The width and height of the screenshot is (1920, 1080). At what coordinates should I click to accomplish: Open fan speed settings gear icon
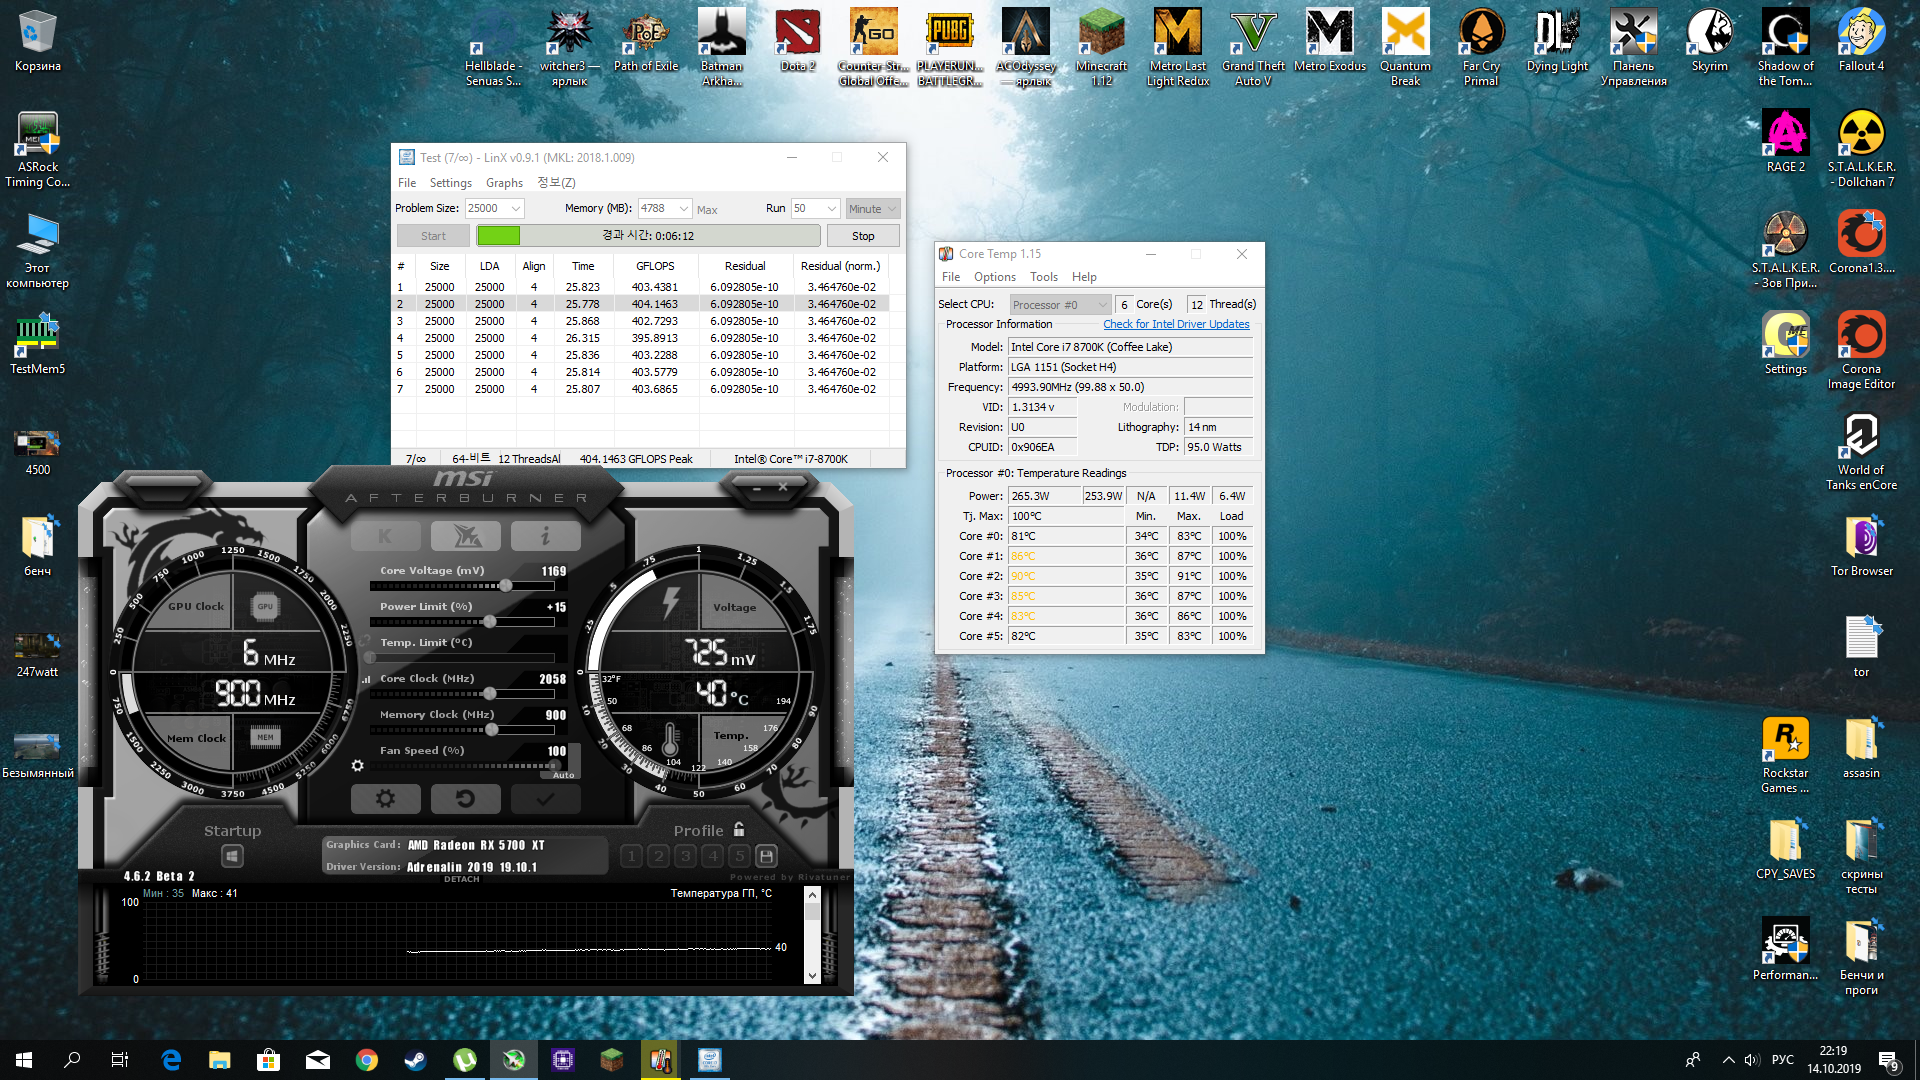(x=357, y=765)
